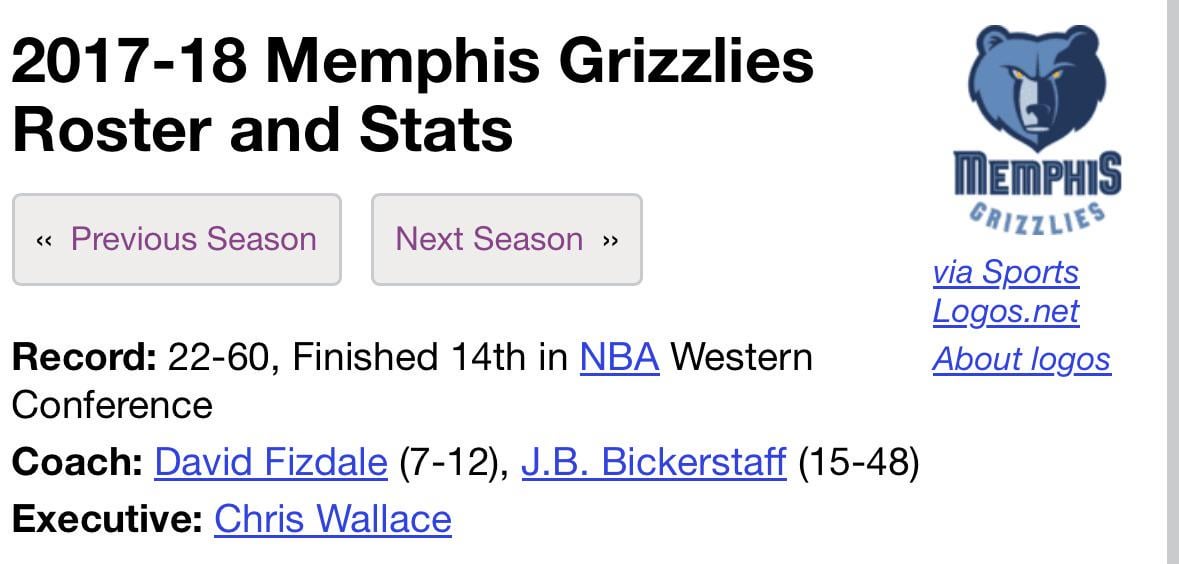Image resolution: width=1179 pixels, height=564 pixels.
Task: Click the bold Coach label
Action: [x=78, y=462]
